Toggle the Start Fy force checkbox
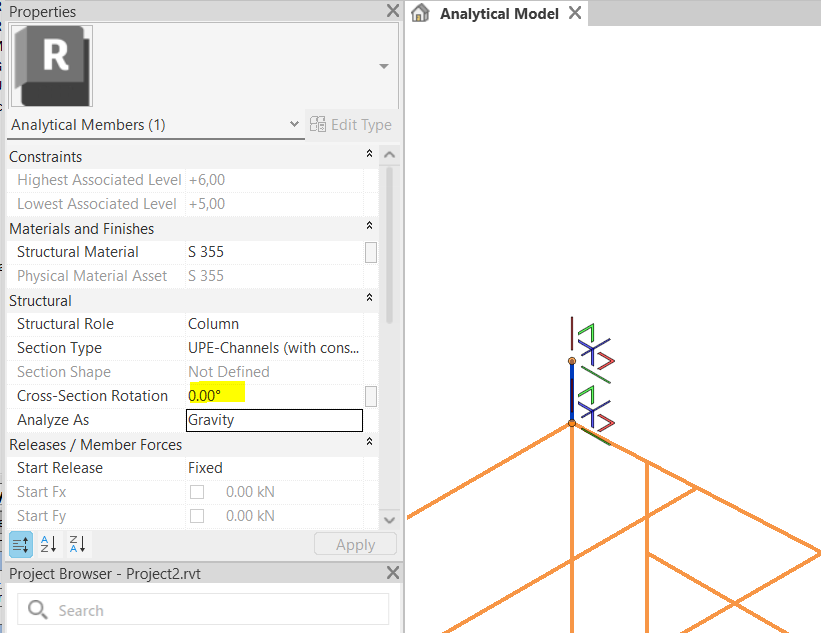The height and width of the screenshot is (633, 821). pyautogui.click(x=197, y=515)
